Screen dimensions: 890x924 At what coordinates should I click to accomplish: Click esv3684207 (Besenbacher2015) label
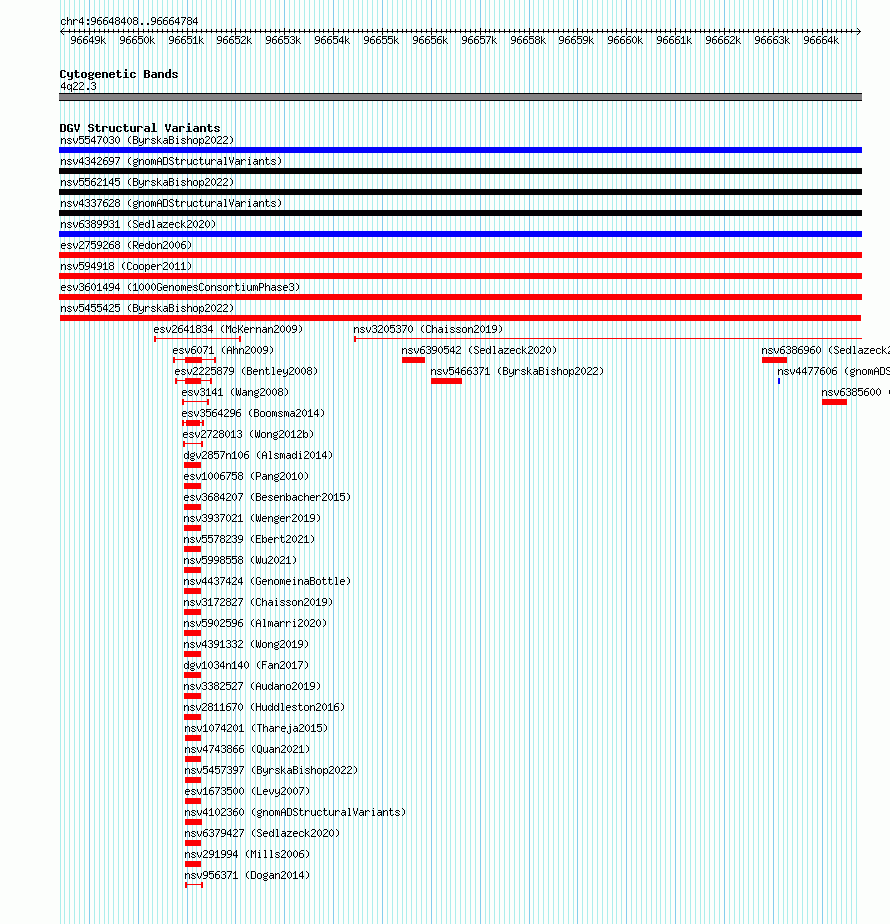point(267,497)
